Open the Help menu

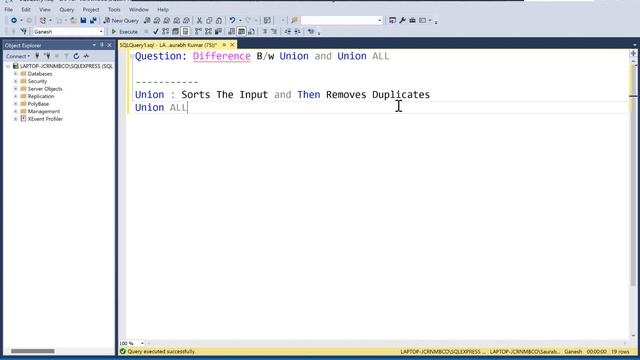pos(163,9)
